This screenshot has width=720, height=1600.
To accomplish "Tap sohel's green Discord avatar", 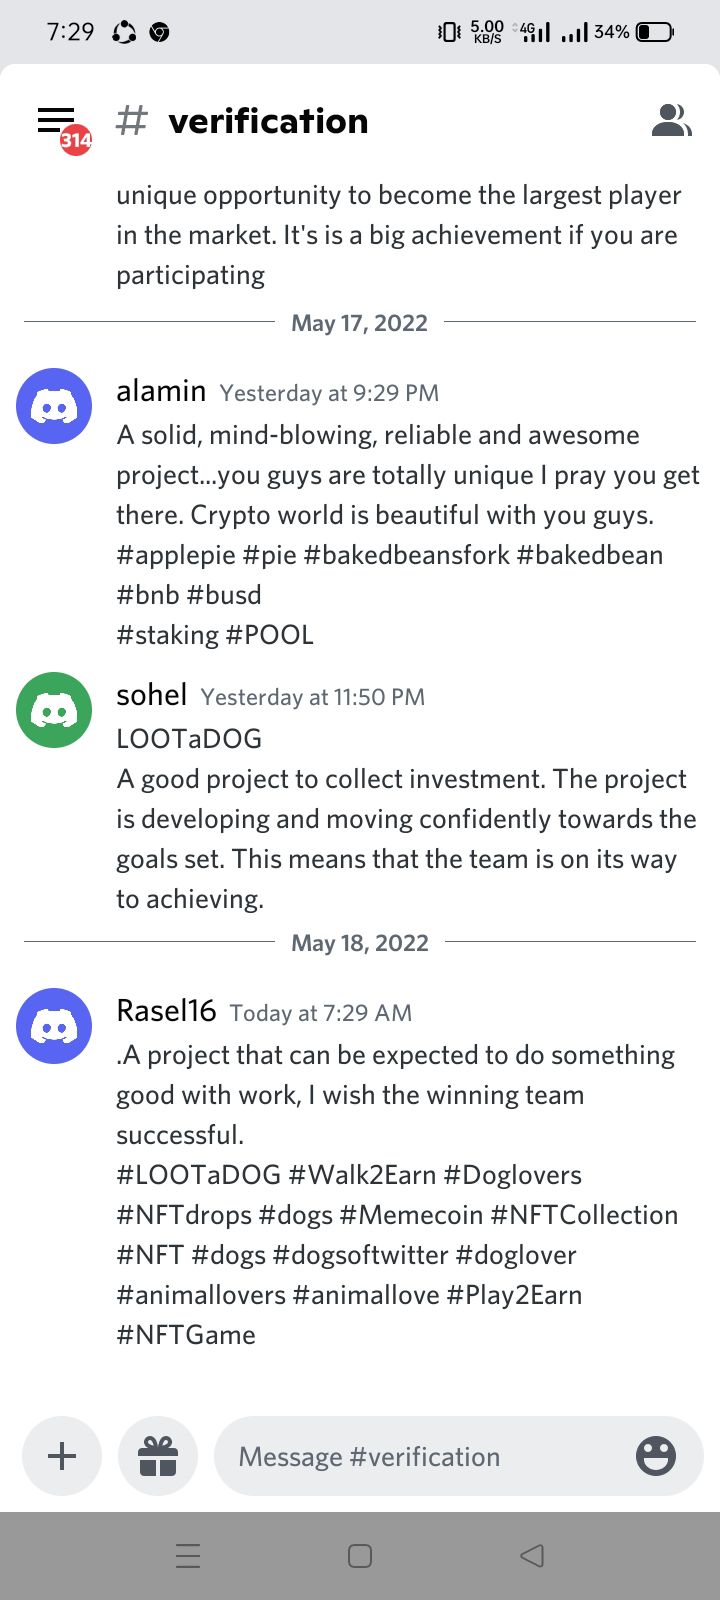I will coord(54,710).
